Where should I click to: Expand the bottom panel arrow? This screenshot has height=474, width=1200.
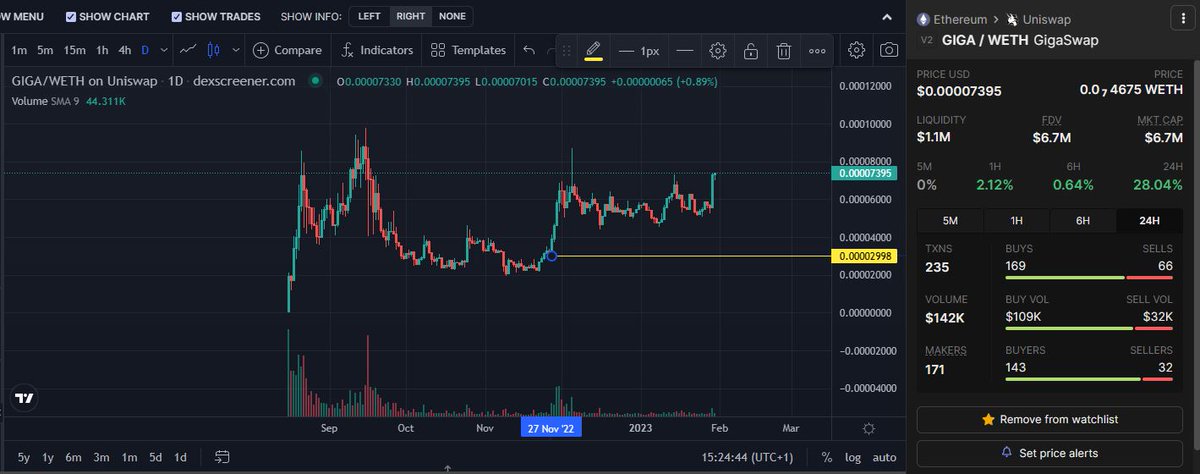[x=447, y=469]
